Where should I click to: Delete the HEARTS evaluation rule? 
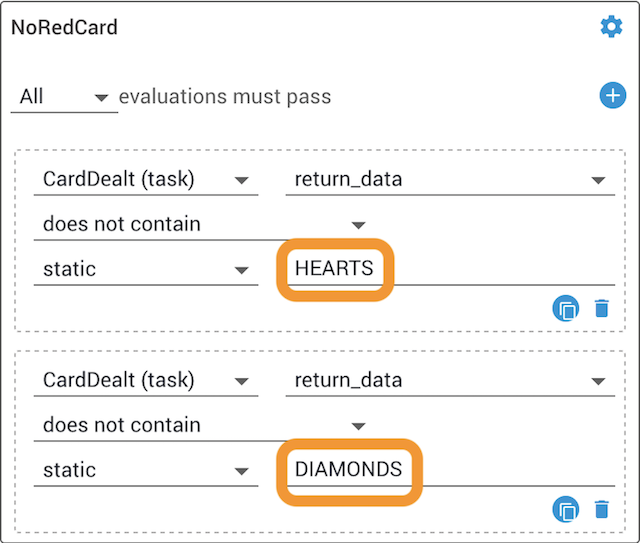[x=602, y=308]
